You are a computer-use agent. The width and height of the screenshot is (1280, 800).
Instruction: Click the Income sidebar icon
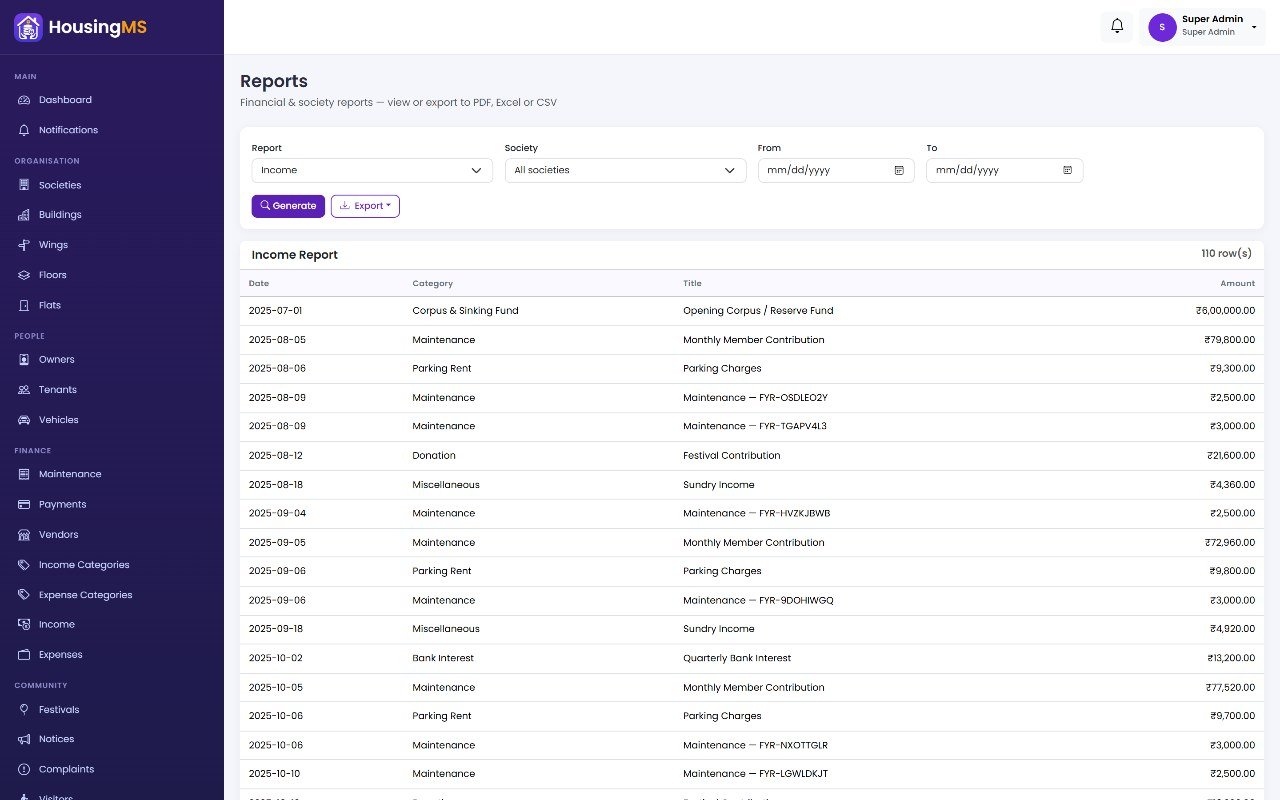(x=24, y=624)
